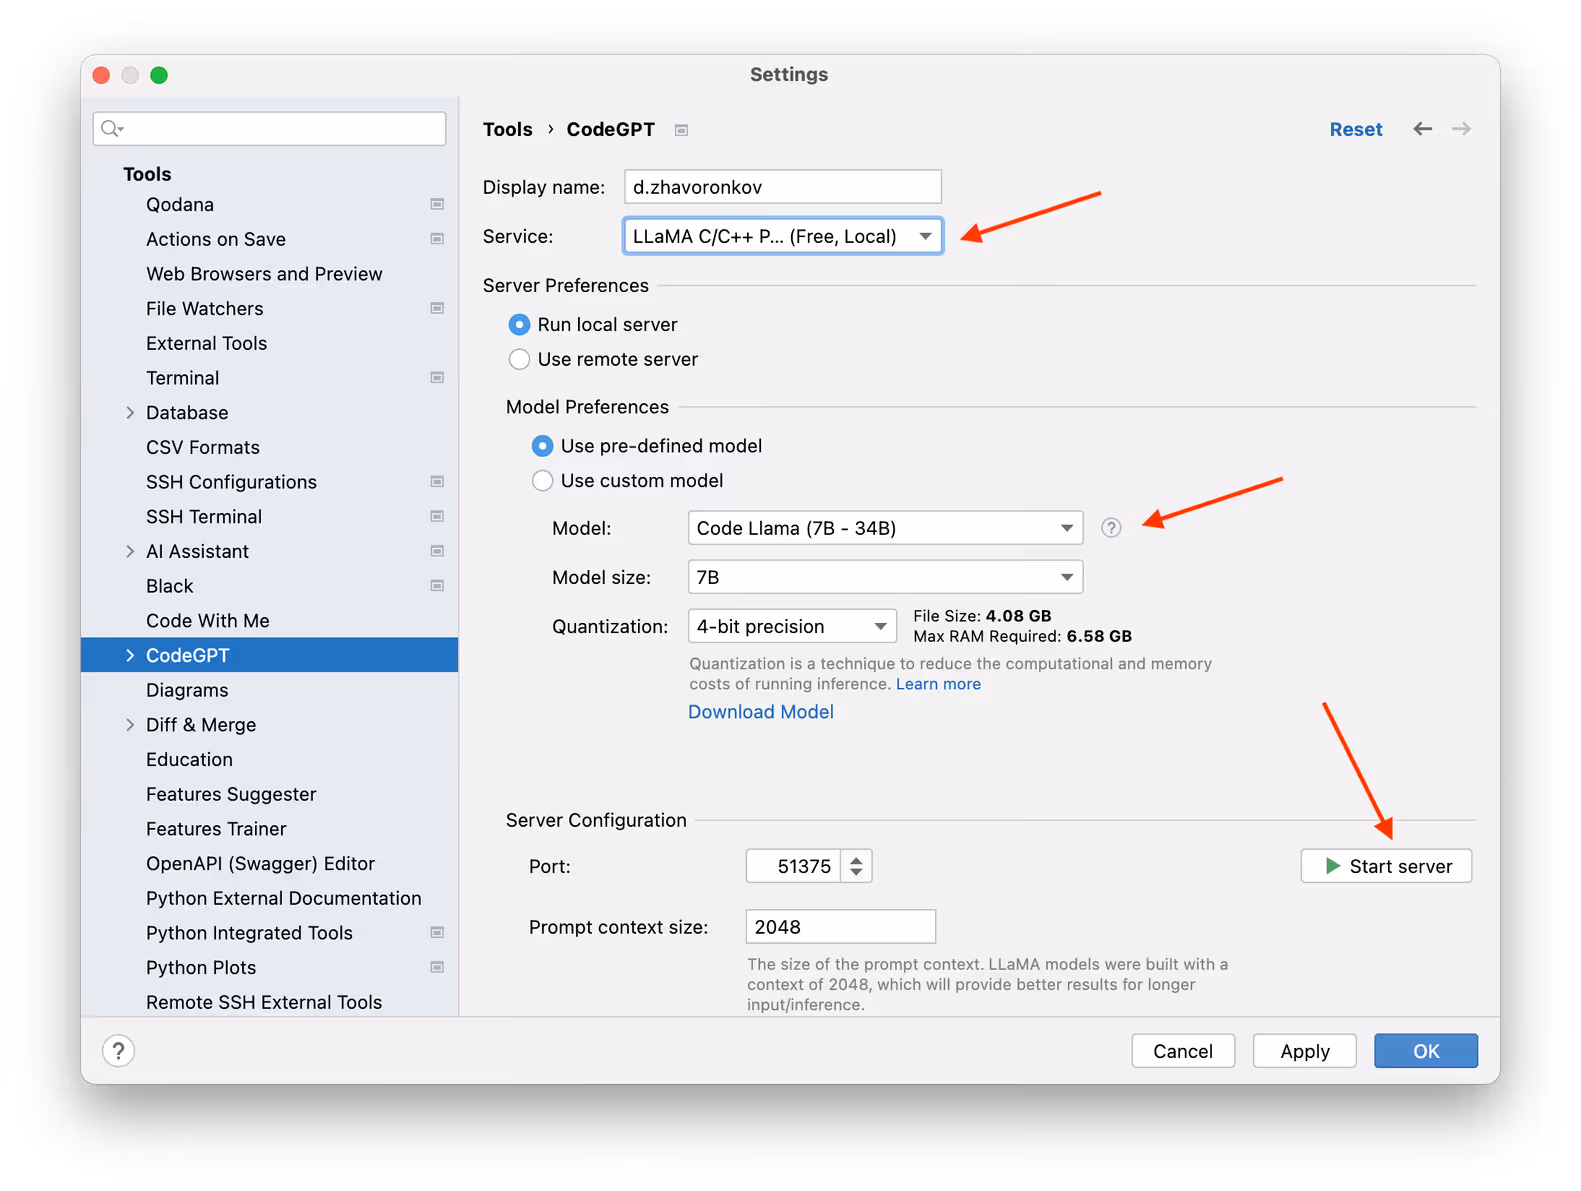The image size is (1581, 1191).
Task: Open Diagrams settings page
Action: [x=187, y=690]
